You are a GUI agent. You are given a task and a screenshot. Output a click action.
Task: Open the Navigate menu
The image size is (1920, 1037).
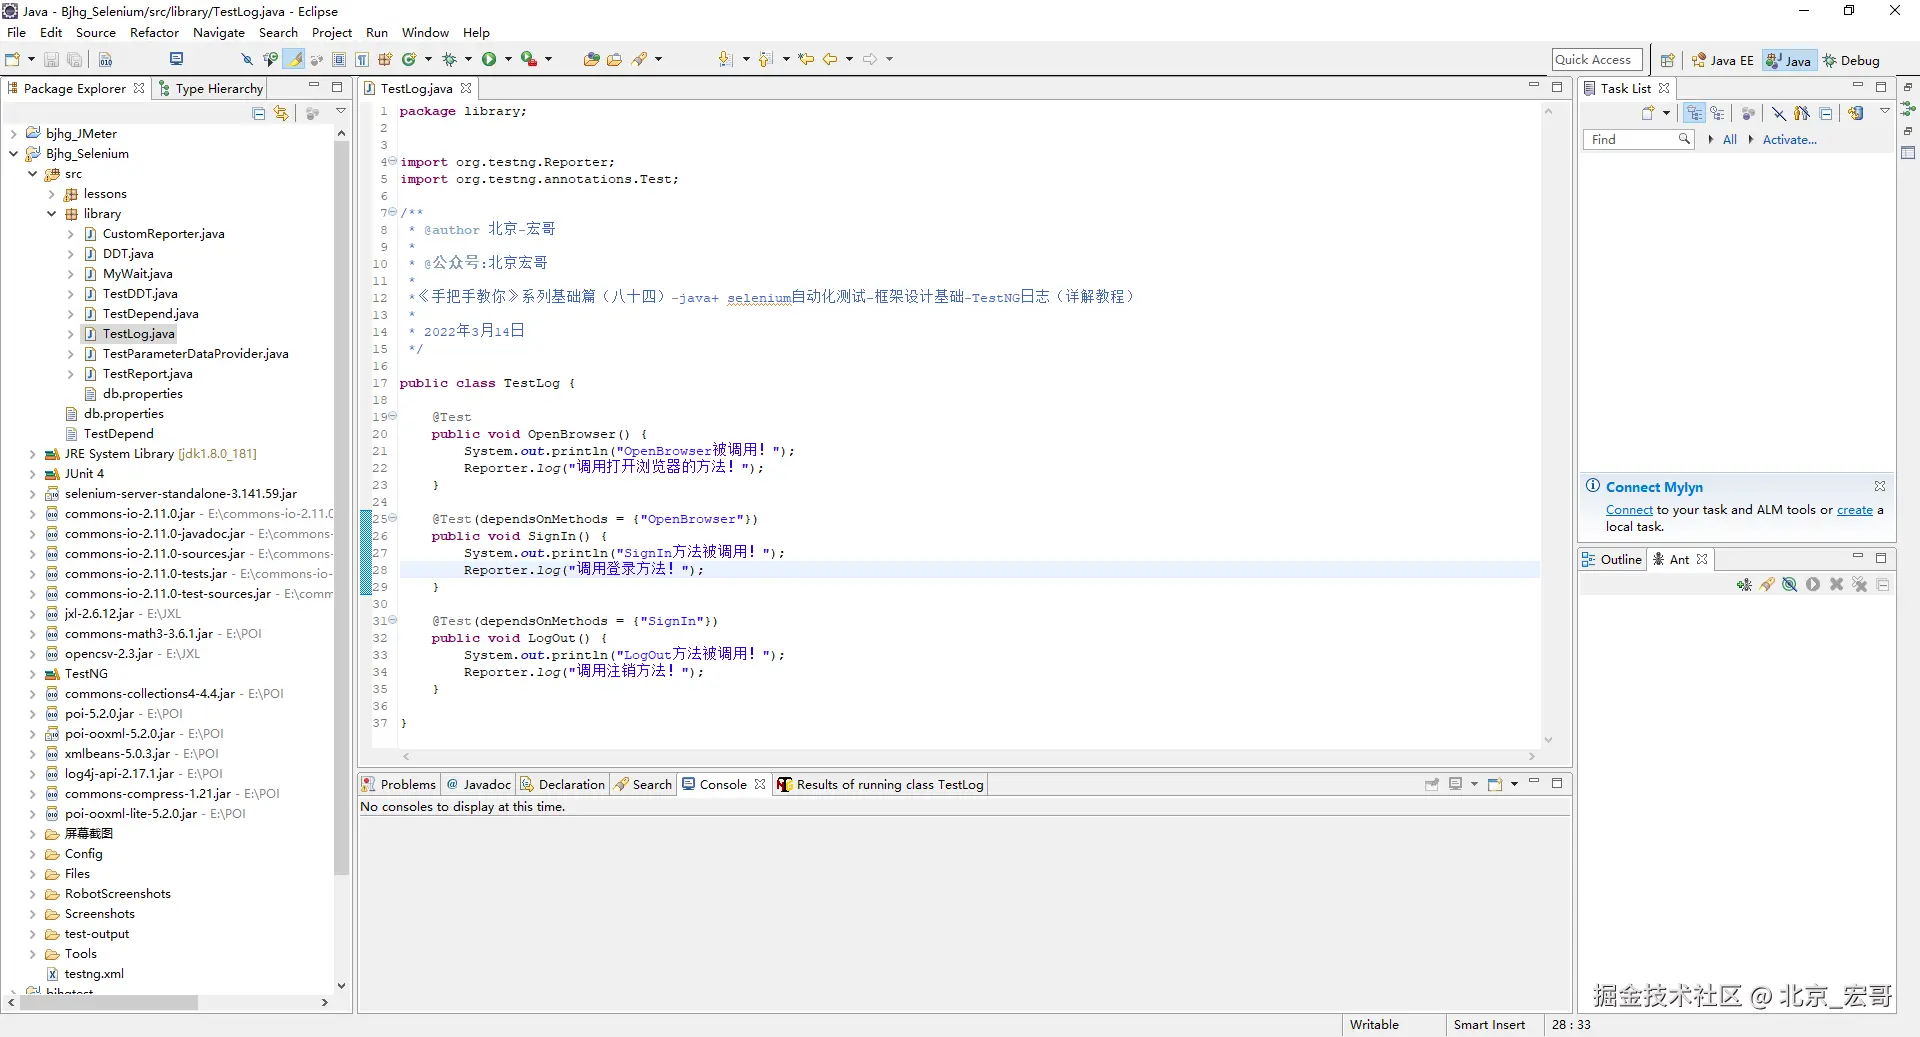219,33
